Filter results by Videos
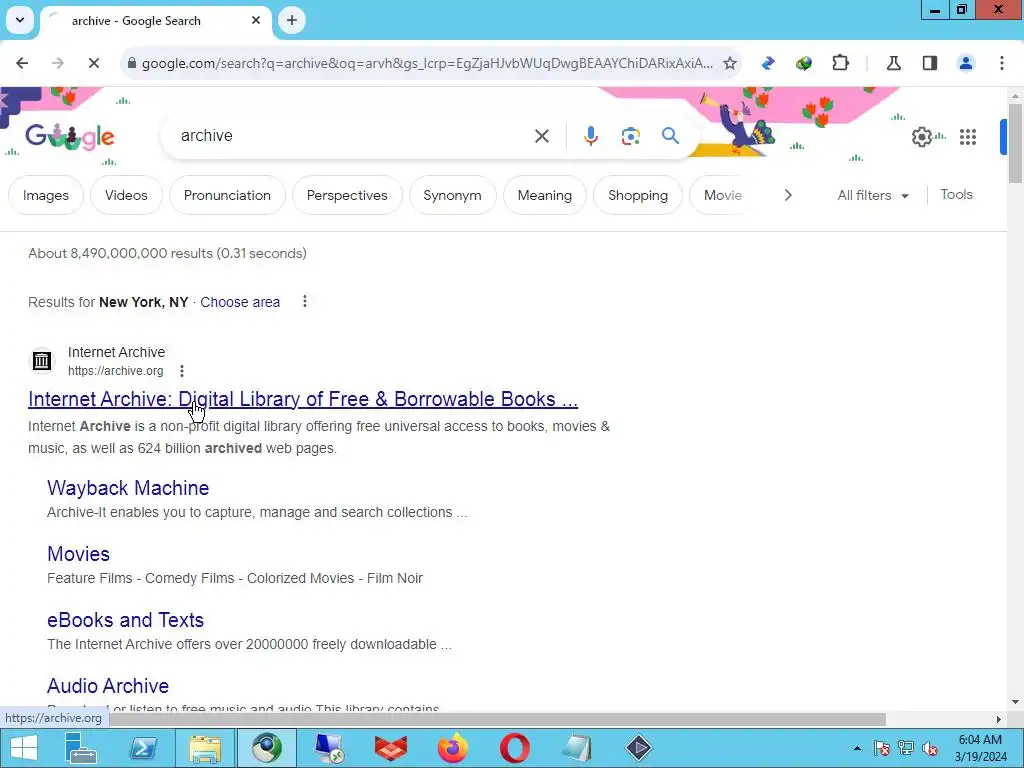1024x768 pixels. point(126,195)
